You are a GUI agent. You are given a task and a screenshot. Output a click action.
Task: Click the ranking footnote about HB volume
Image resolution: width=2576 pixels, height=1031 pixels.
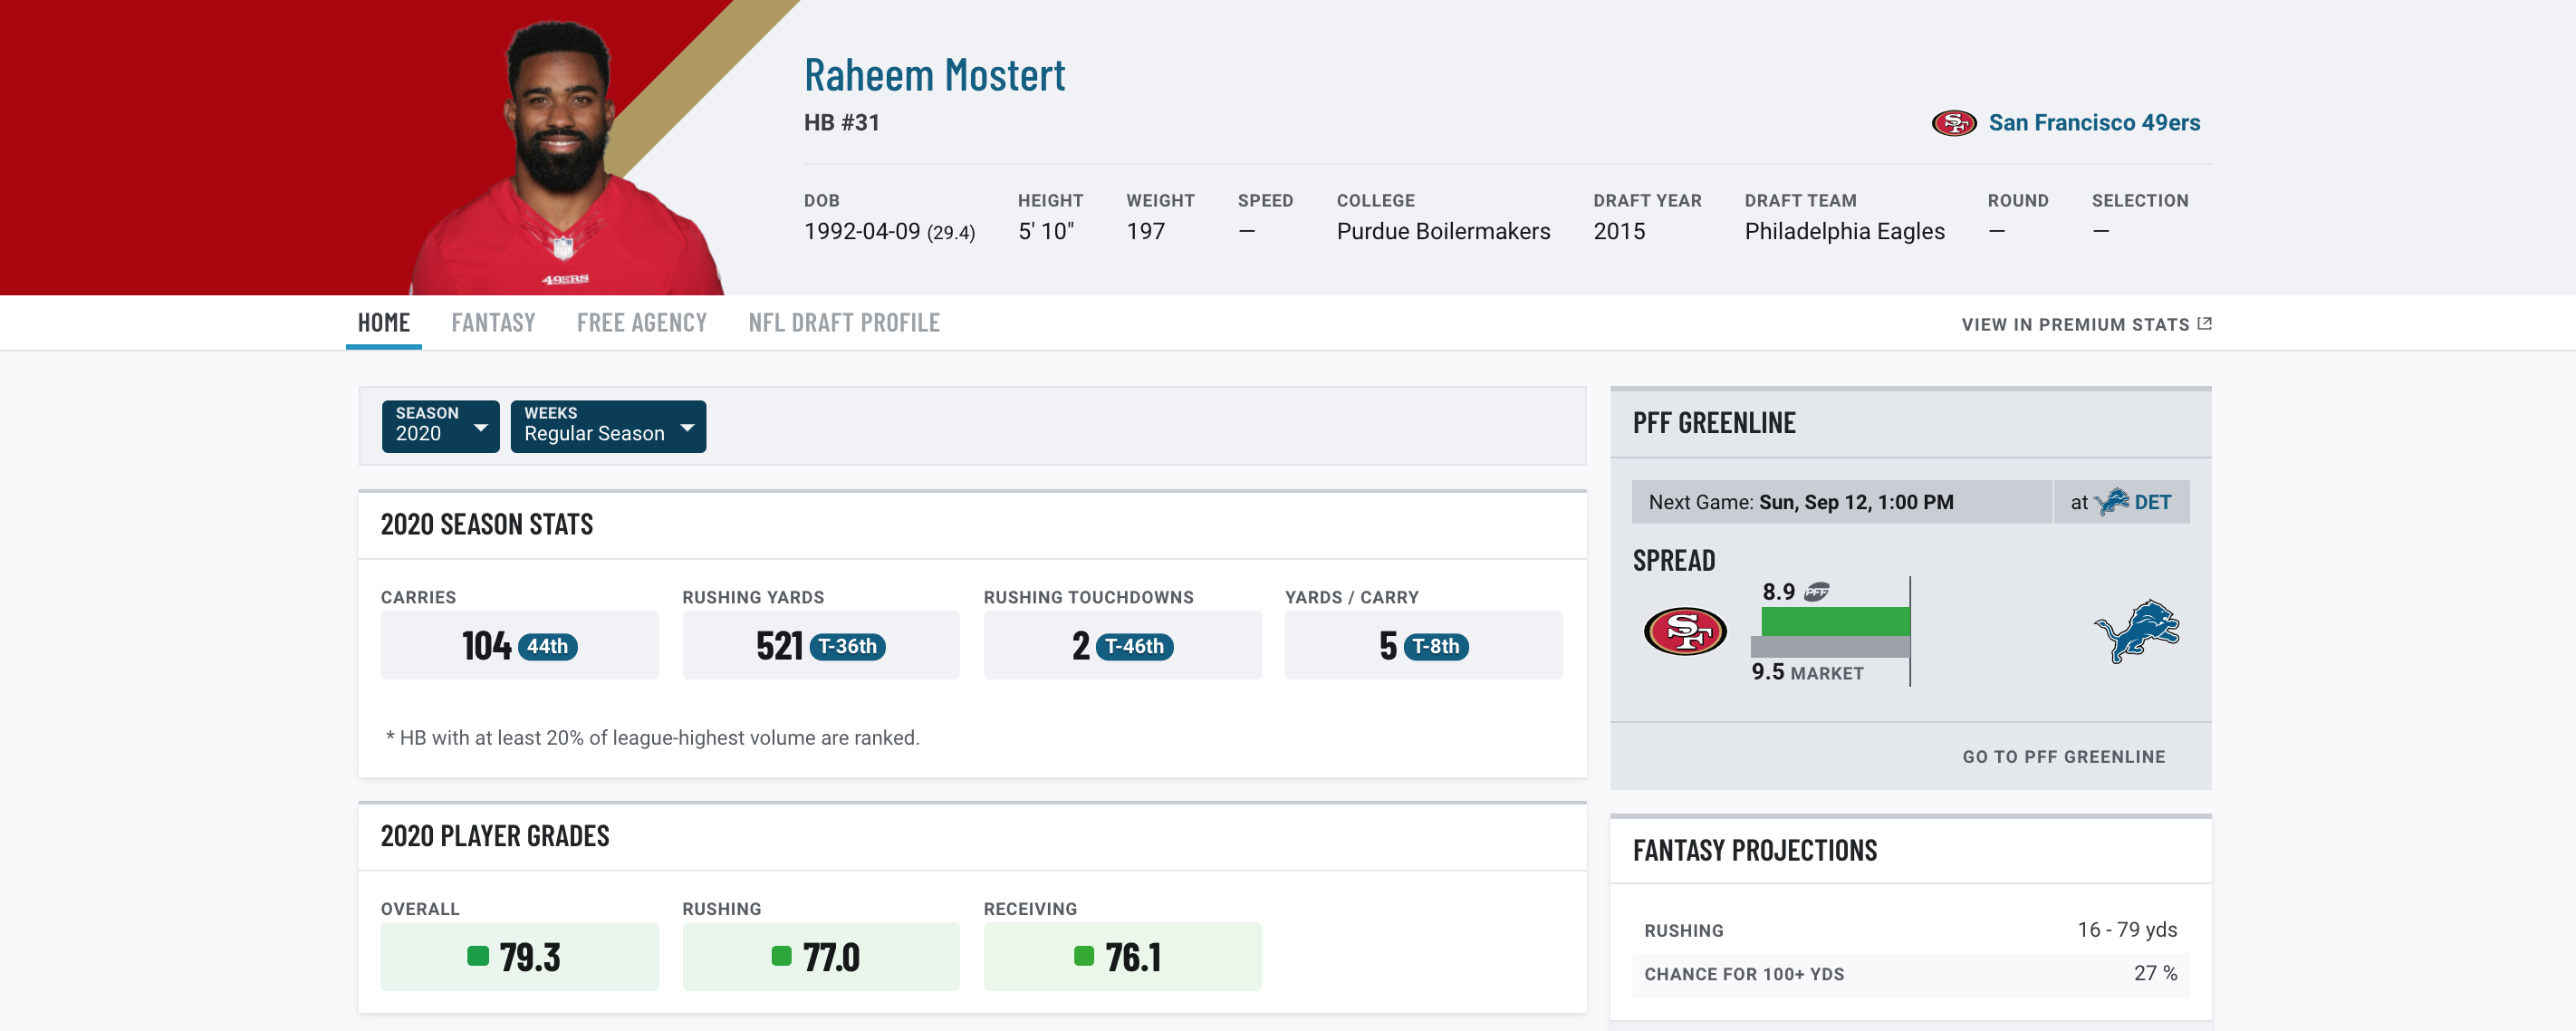point(652,738)
